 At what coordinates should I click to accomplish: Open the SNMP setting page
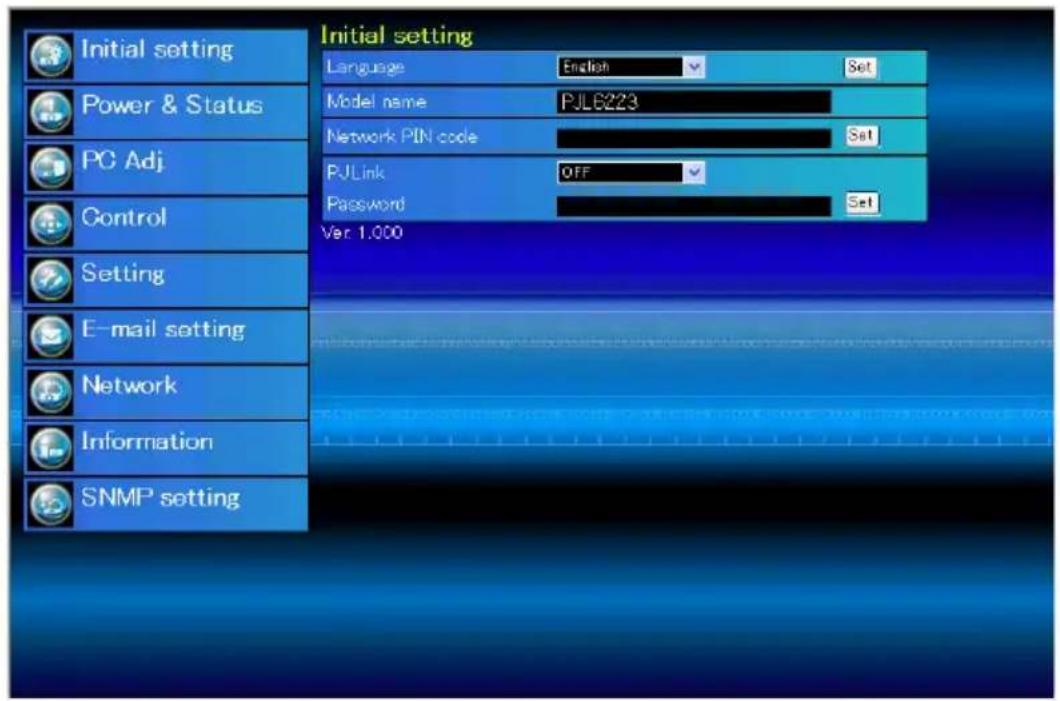click(166, 504)
